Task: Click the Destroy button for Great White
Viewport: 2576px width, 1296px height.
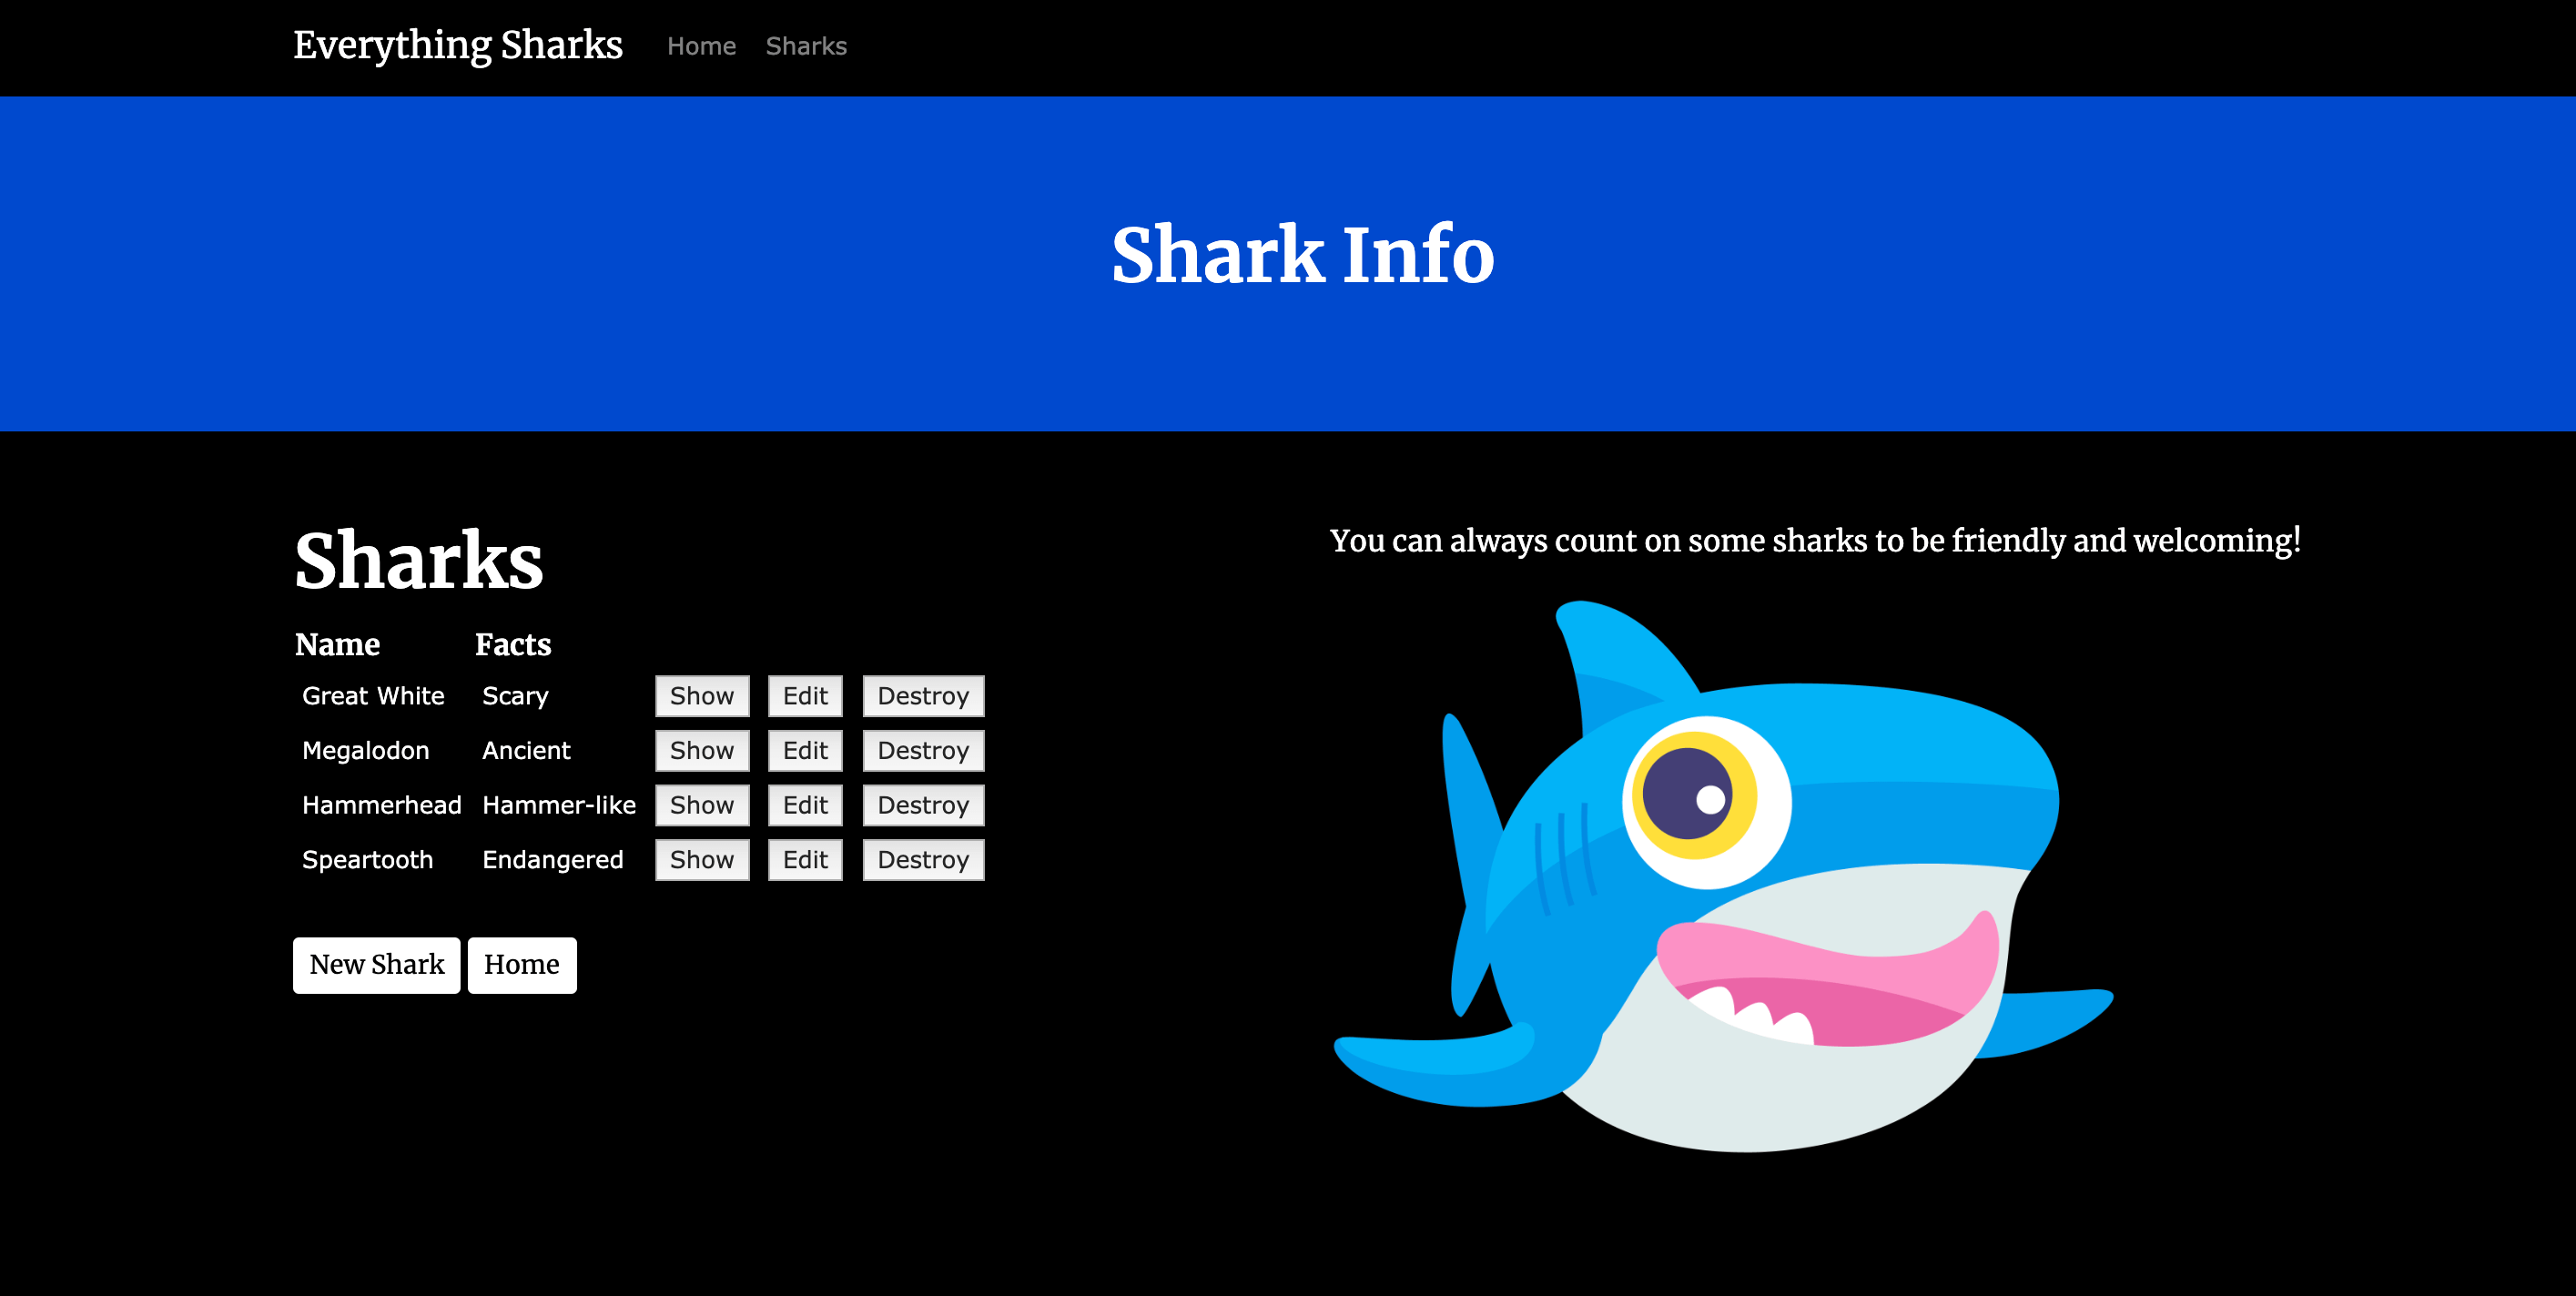Action: (x=920, y=696)
